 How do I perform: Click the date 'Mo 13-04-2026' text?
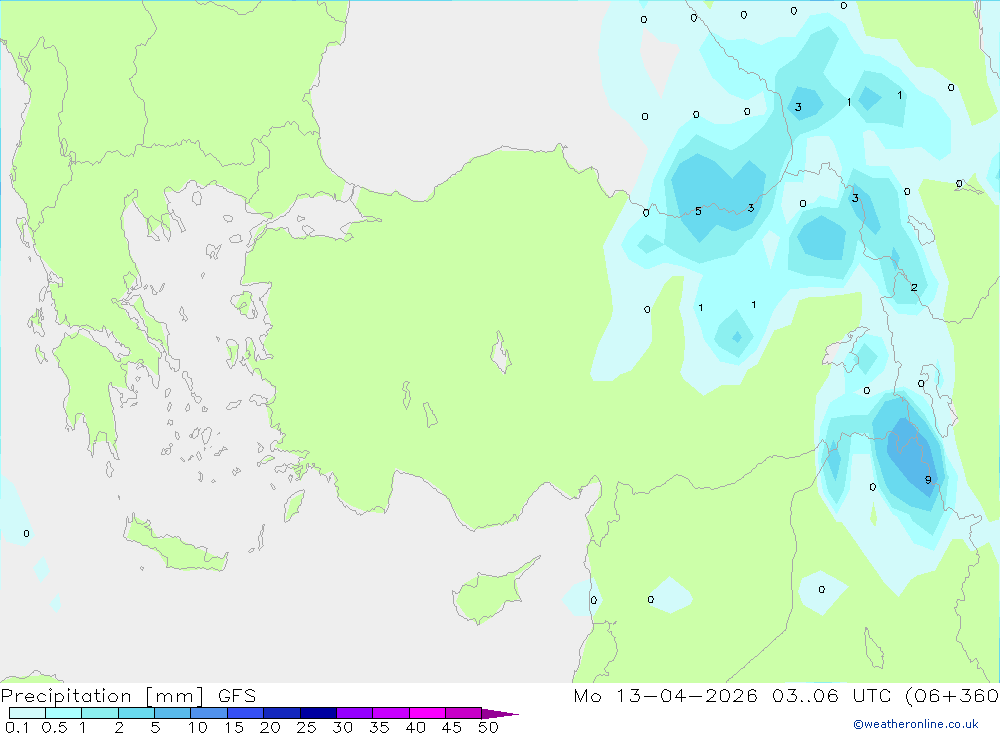point(665,696)
